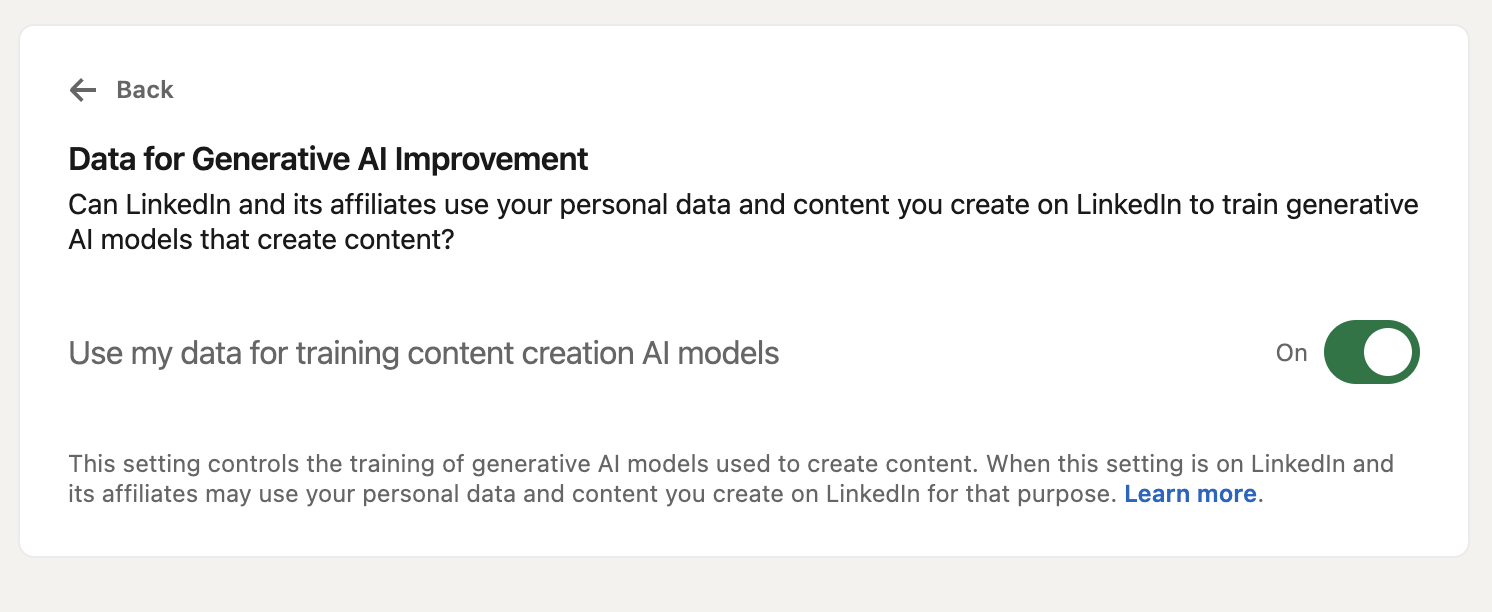Open the "Learn more" link
Image resolution: width=1492 pixels, height=612 pixels.
[x=1190, y=494]
